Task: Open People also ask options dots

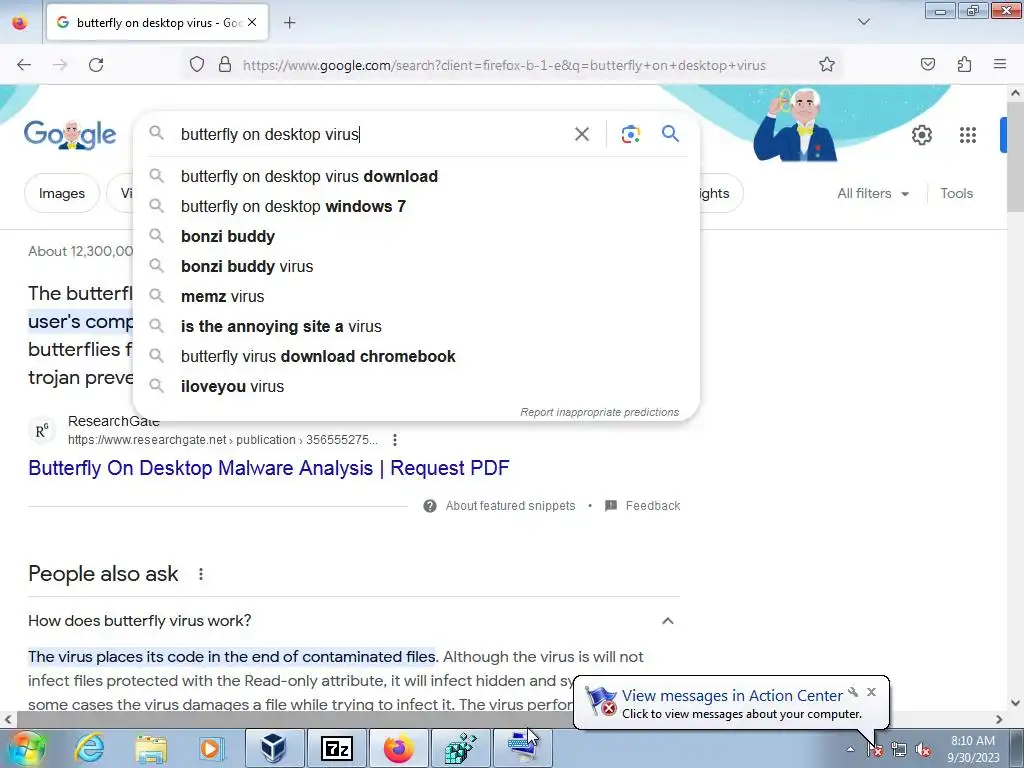Action: pos(200,574)
